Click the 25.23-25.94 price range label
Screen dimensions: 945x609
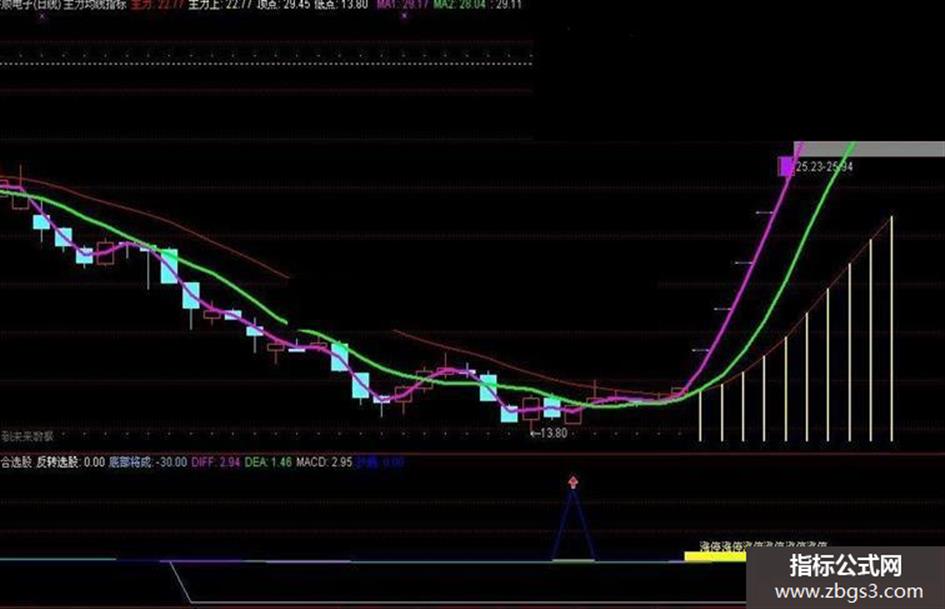tap(824, 166)
